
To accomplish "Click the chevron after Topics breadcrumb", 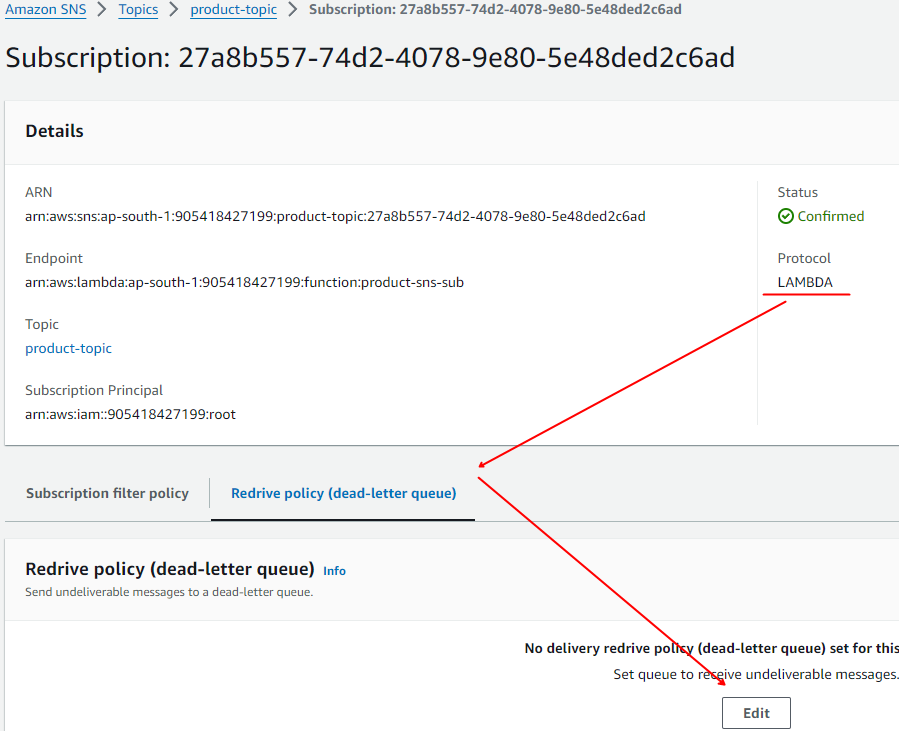I will point(174,10).
